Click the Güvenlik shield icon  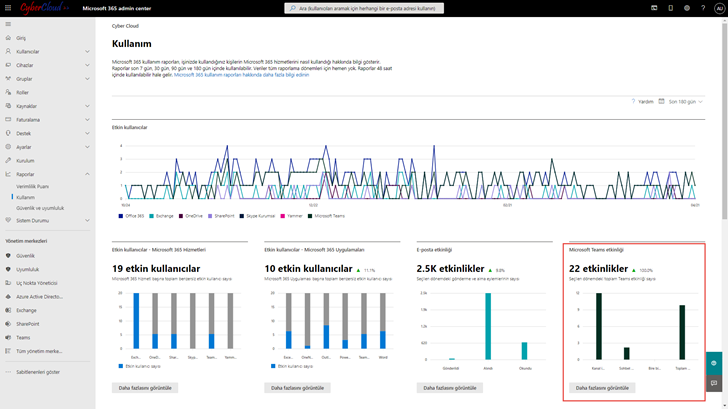point(8,256)
